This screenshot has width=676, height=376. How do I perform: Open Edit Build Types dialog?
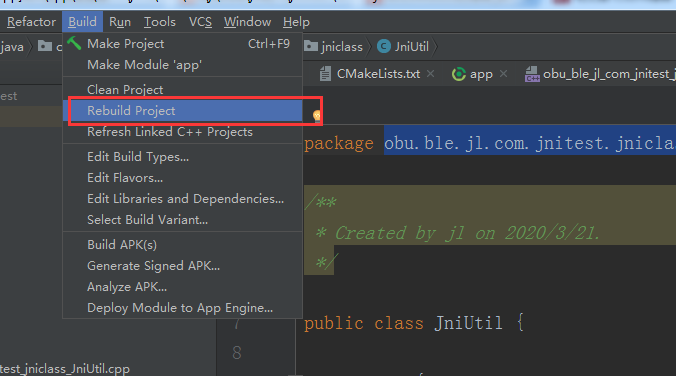pos(183,157)
